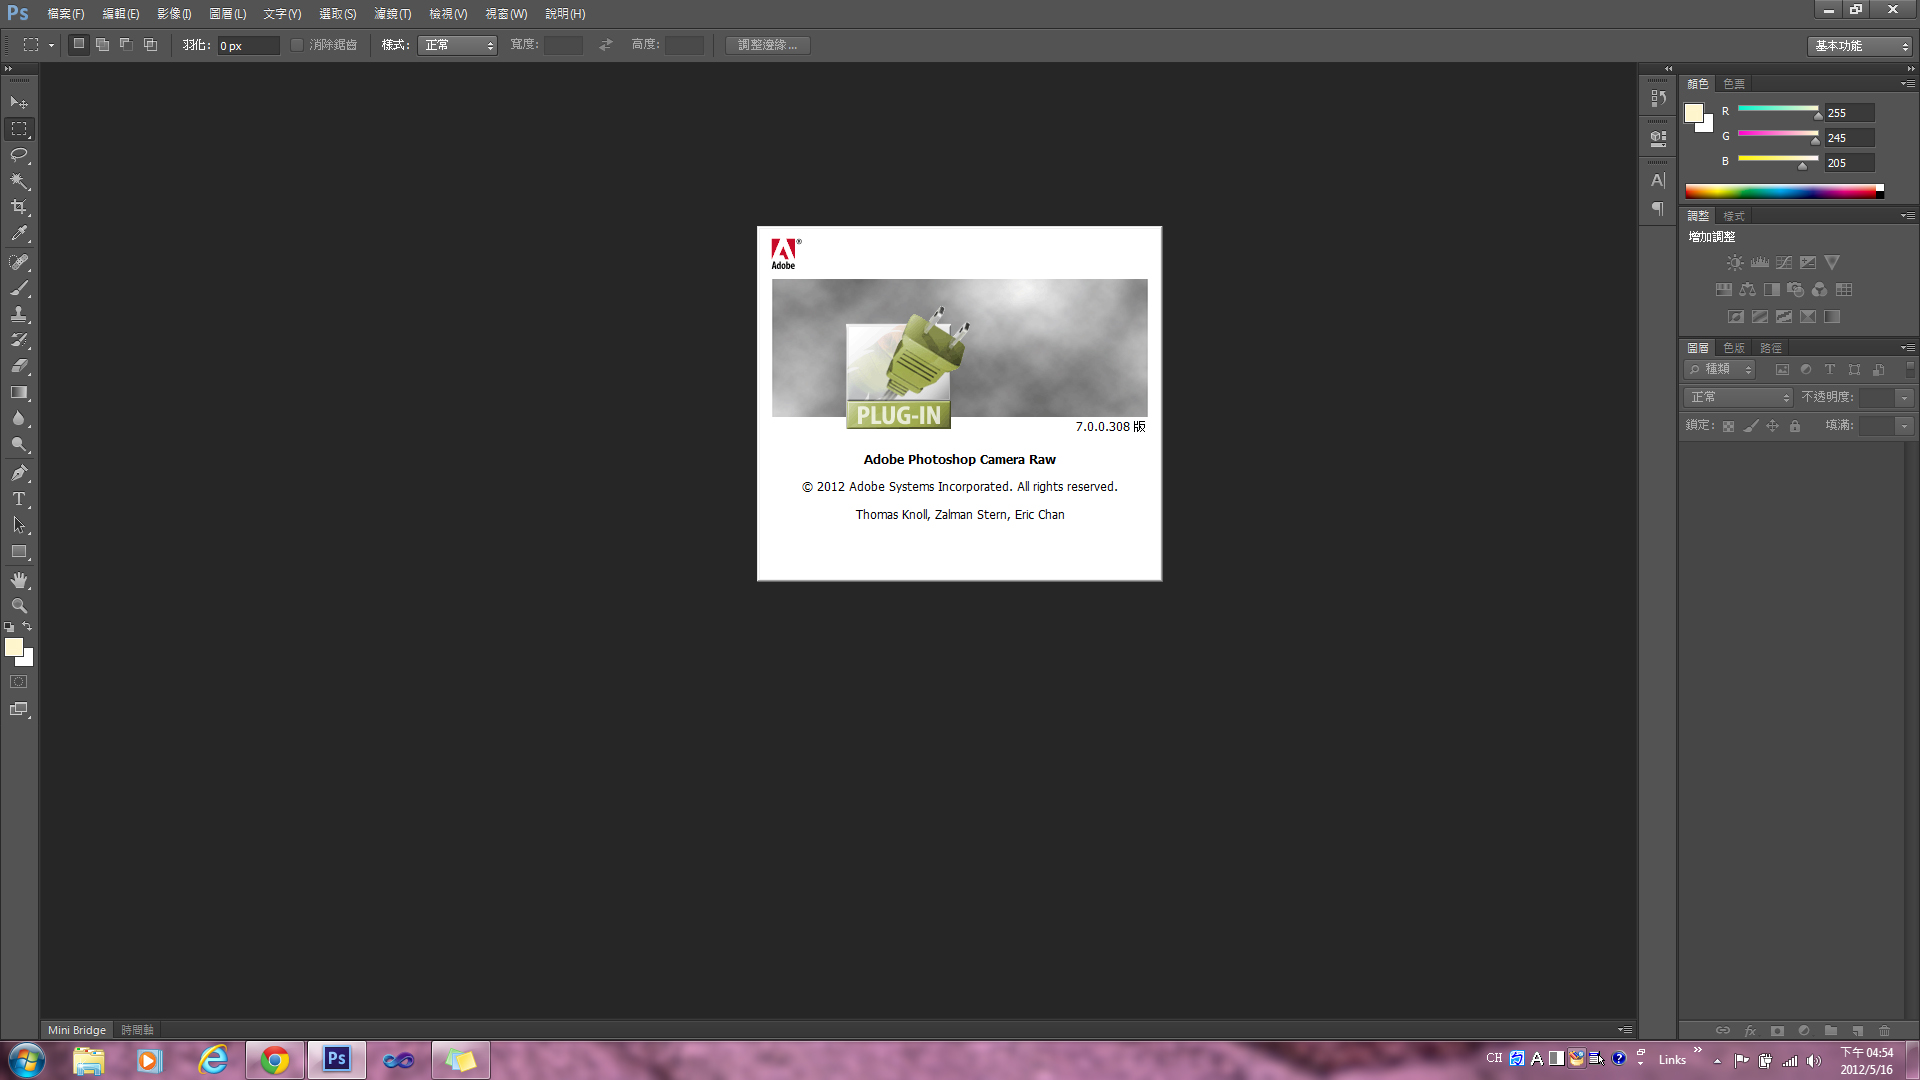Image resolution: width=1920 pixels, height=1080 pixels.
Task: Open the Adjustments panel flyout menu
Action: point(1908,216)
